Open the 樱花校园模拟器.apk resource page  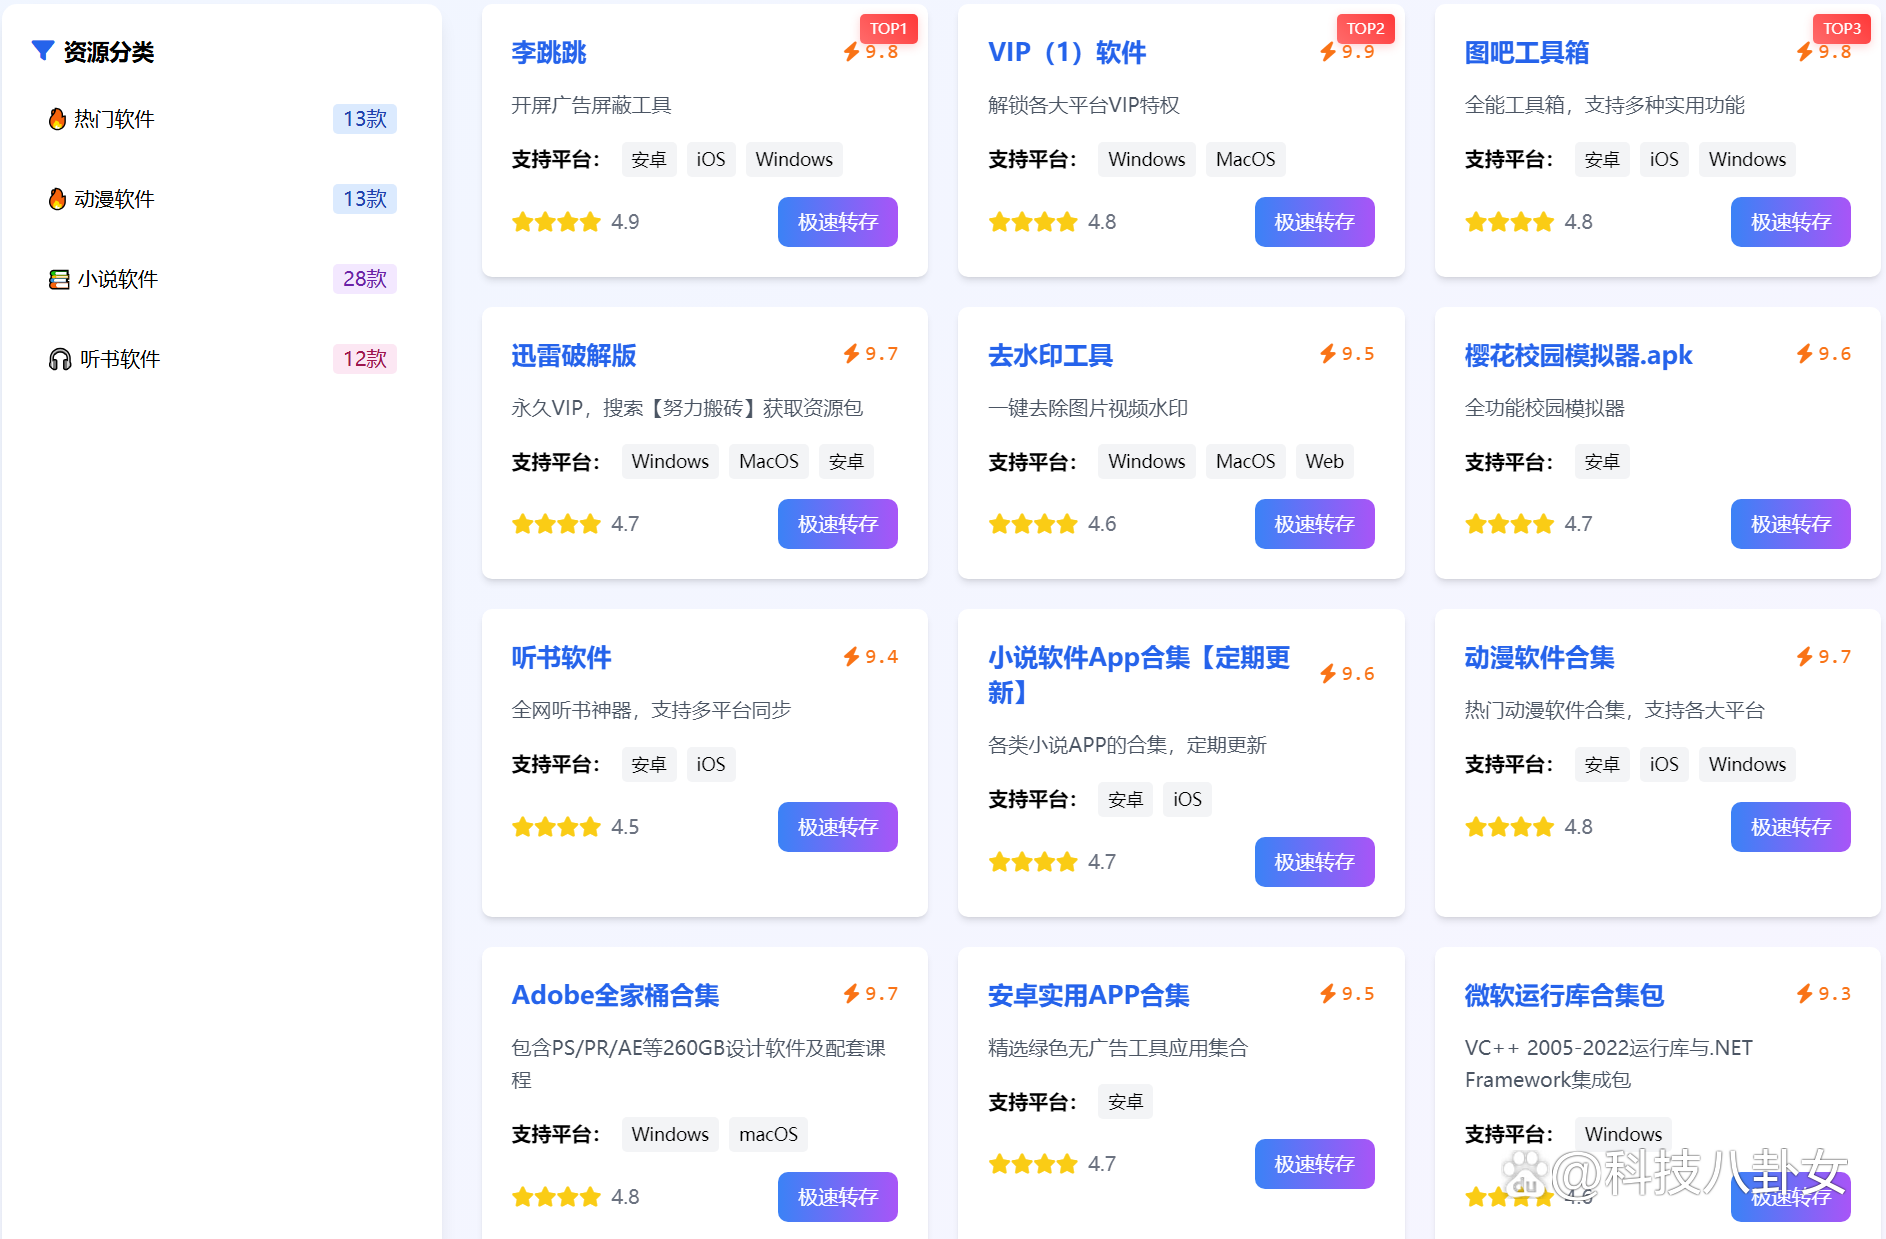pyautogui.click(x=1577, y=355)
